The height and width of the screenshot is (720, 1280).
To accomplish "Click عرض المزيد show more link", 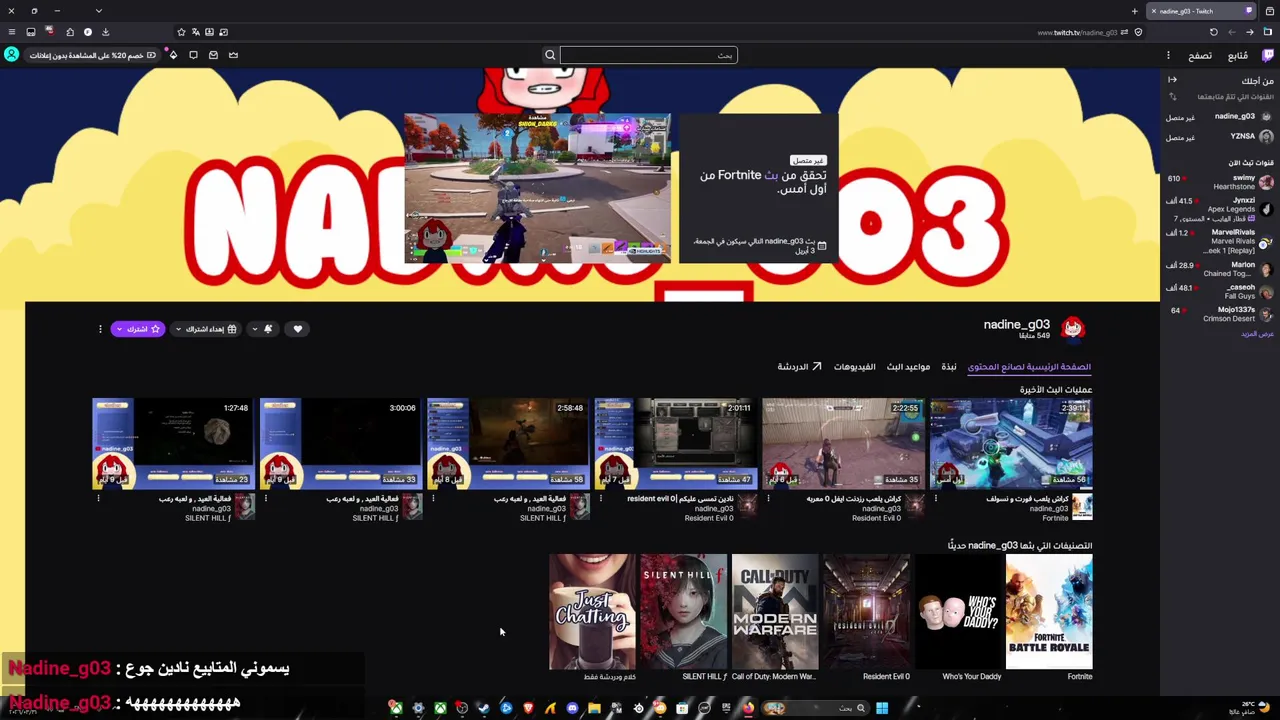I will tap(1257, 333).
